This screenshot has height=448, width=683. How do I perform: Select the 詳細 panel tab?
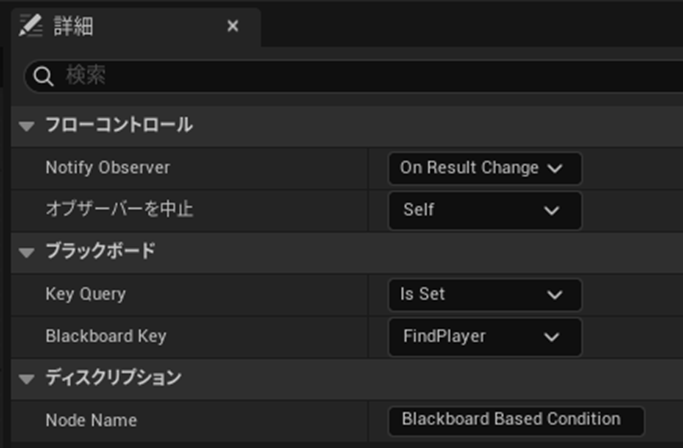tap(73, 26)
